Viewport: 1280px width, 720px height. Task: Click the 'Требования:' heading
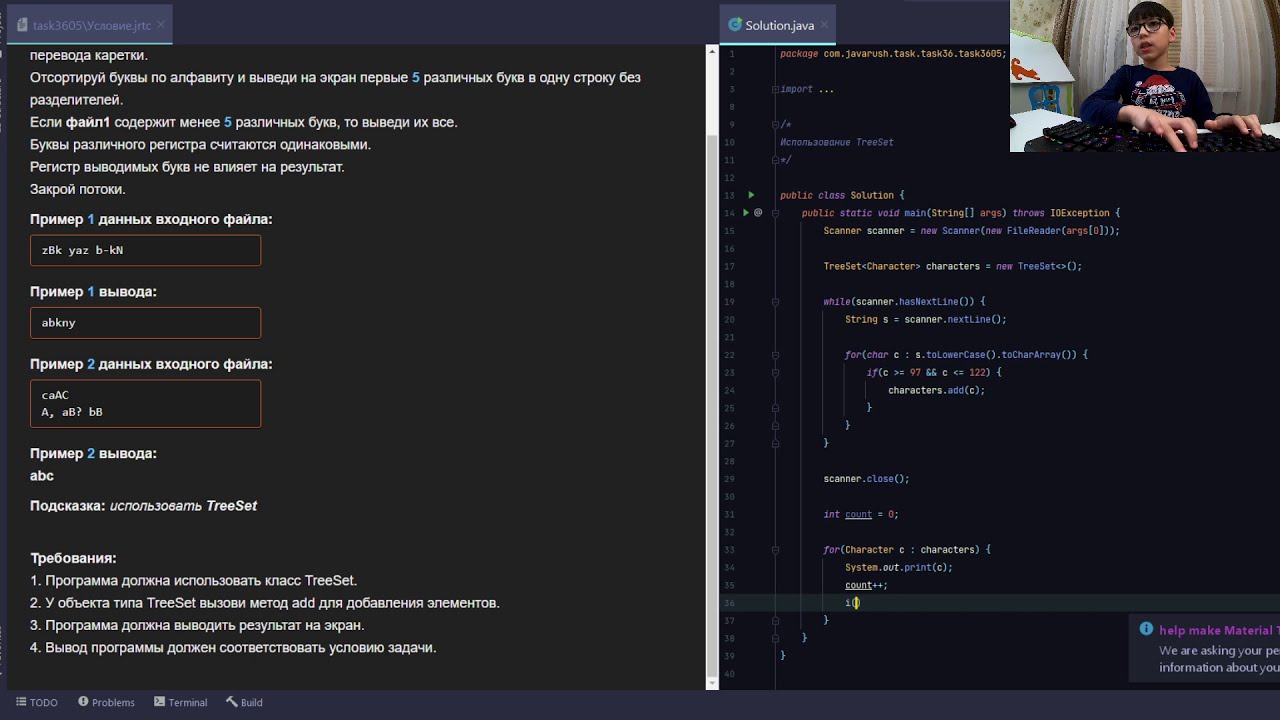click(73, 558)
